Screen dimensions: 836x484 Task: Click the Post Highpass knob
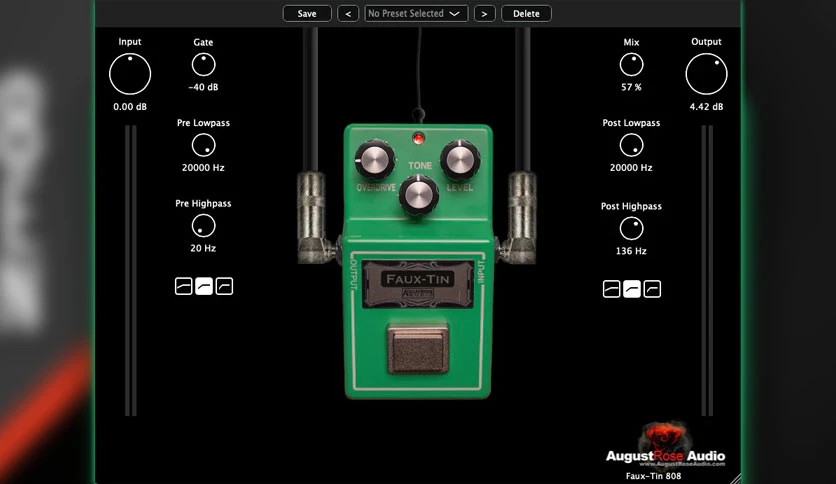[x=631, y=228]
